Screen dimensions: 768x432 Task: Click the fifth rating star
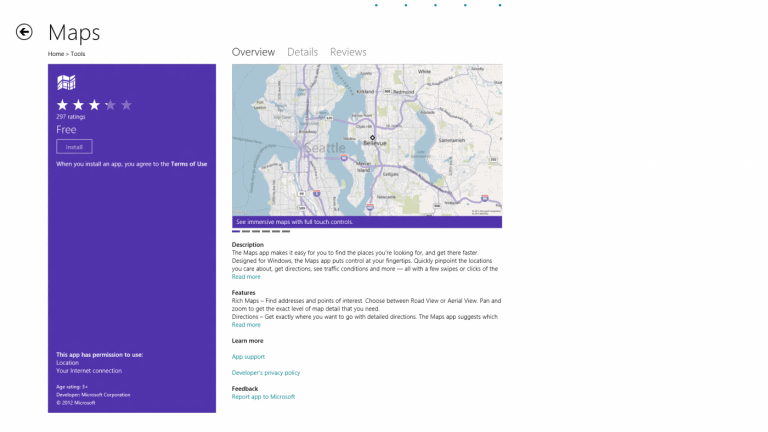pos(126,105)
